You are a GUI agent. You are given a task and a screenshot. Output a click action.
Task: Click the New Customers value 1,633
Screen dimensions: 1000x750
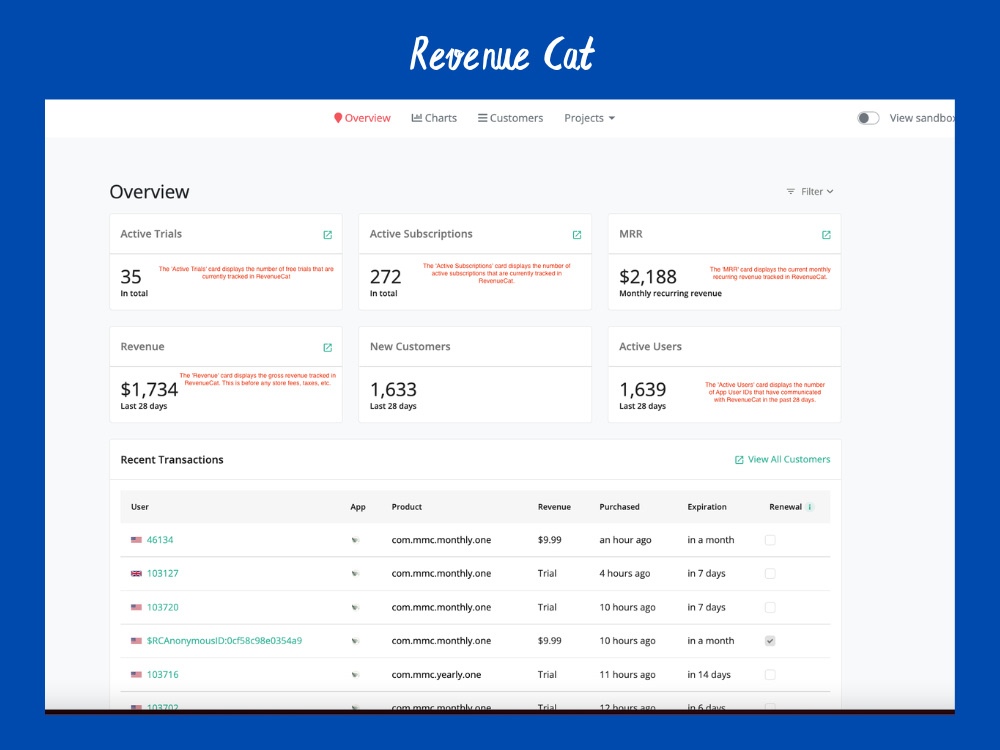(x=393, y=389)
